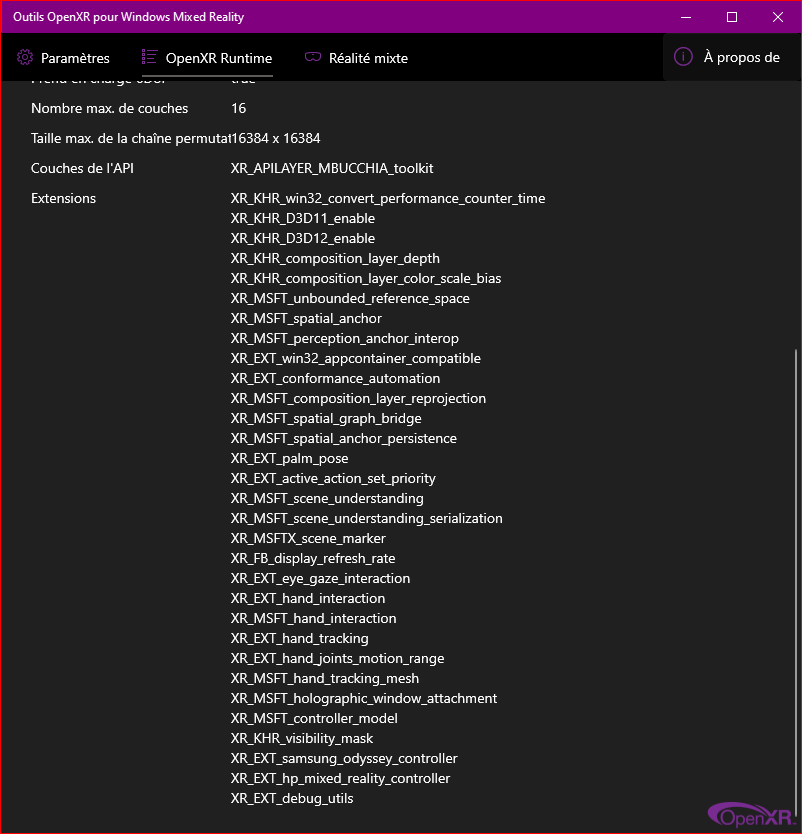Select XR_MSFT_unbounded_reference_space
This screenshot has width=802, height=834.
tap(350, 298)
